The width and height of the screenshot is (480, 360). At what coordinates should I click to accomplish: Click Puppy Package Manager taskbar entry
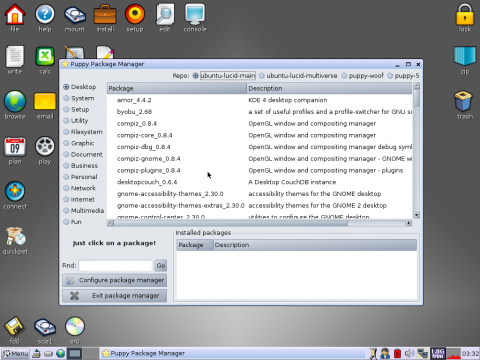coord(233,353)
